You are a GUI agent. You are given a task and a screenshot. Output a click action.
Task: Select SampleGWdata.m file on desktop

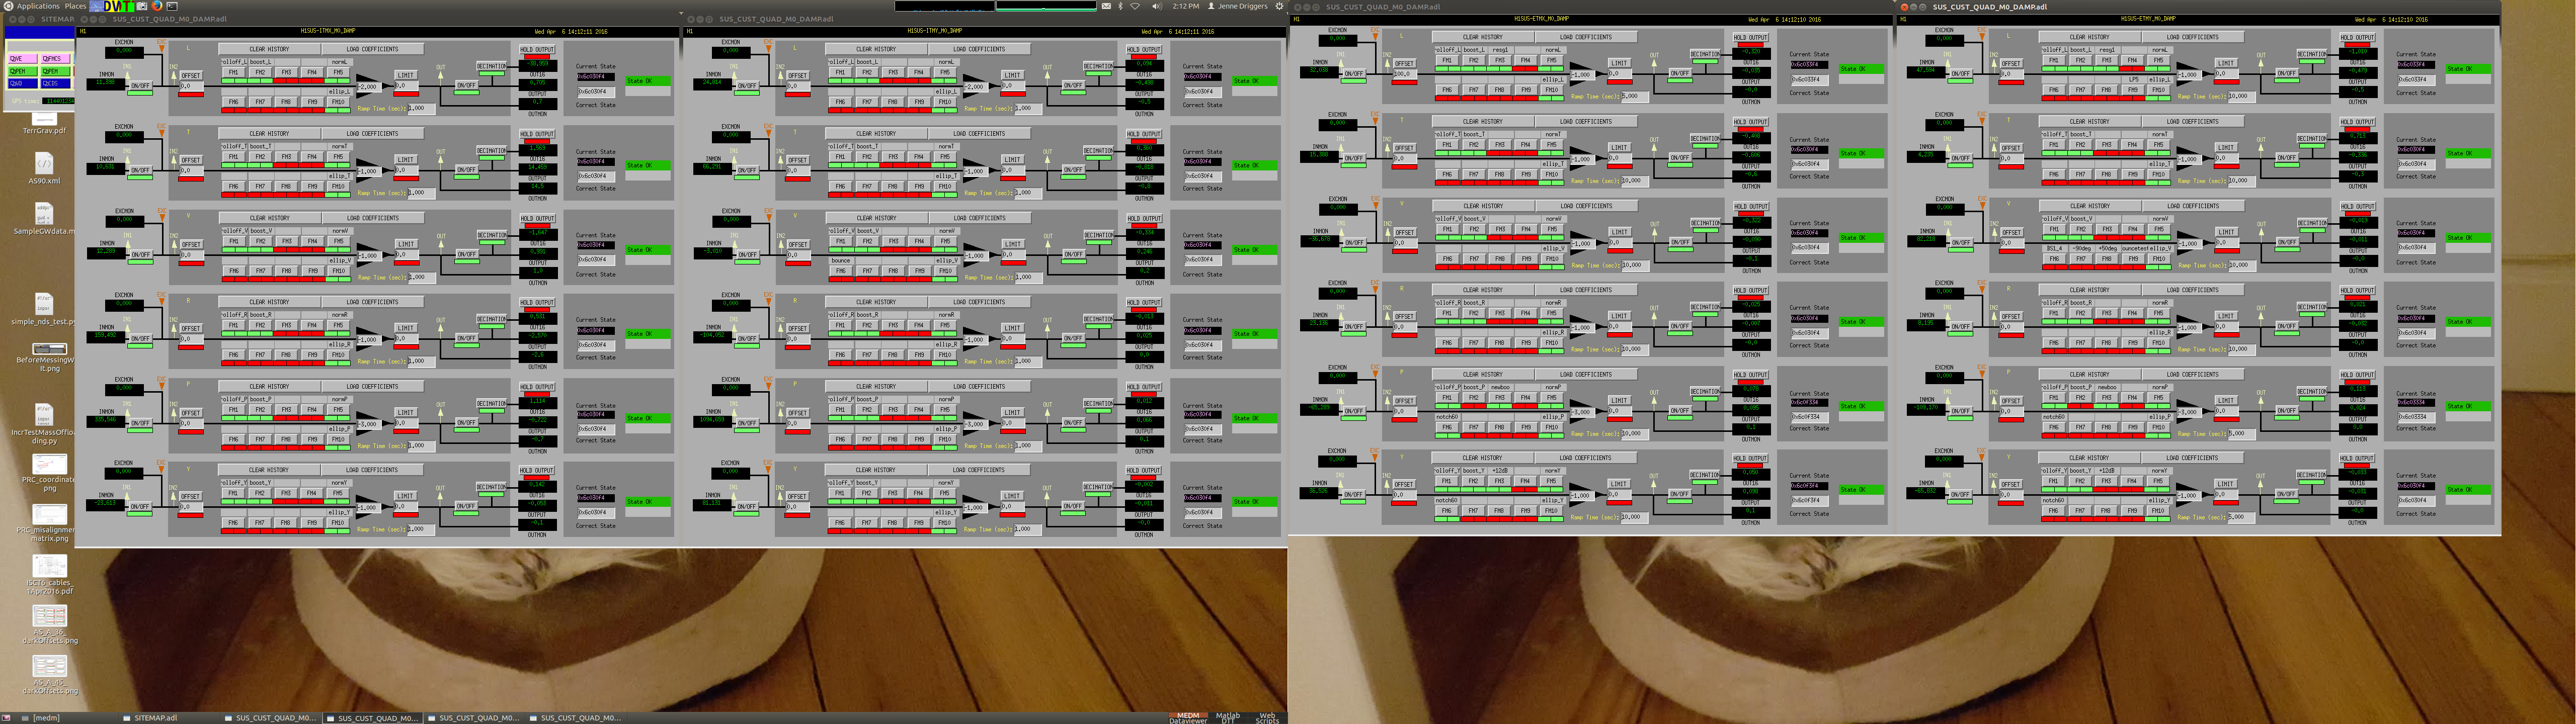(x=44, y=218)
